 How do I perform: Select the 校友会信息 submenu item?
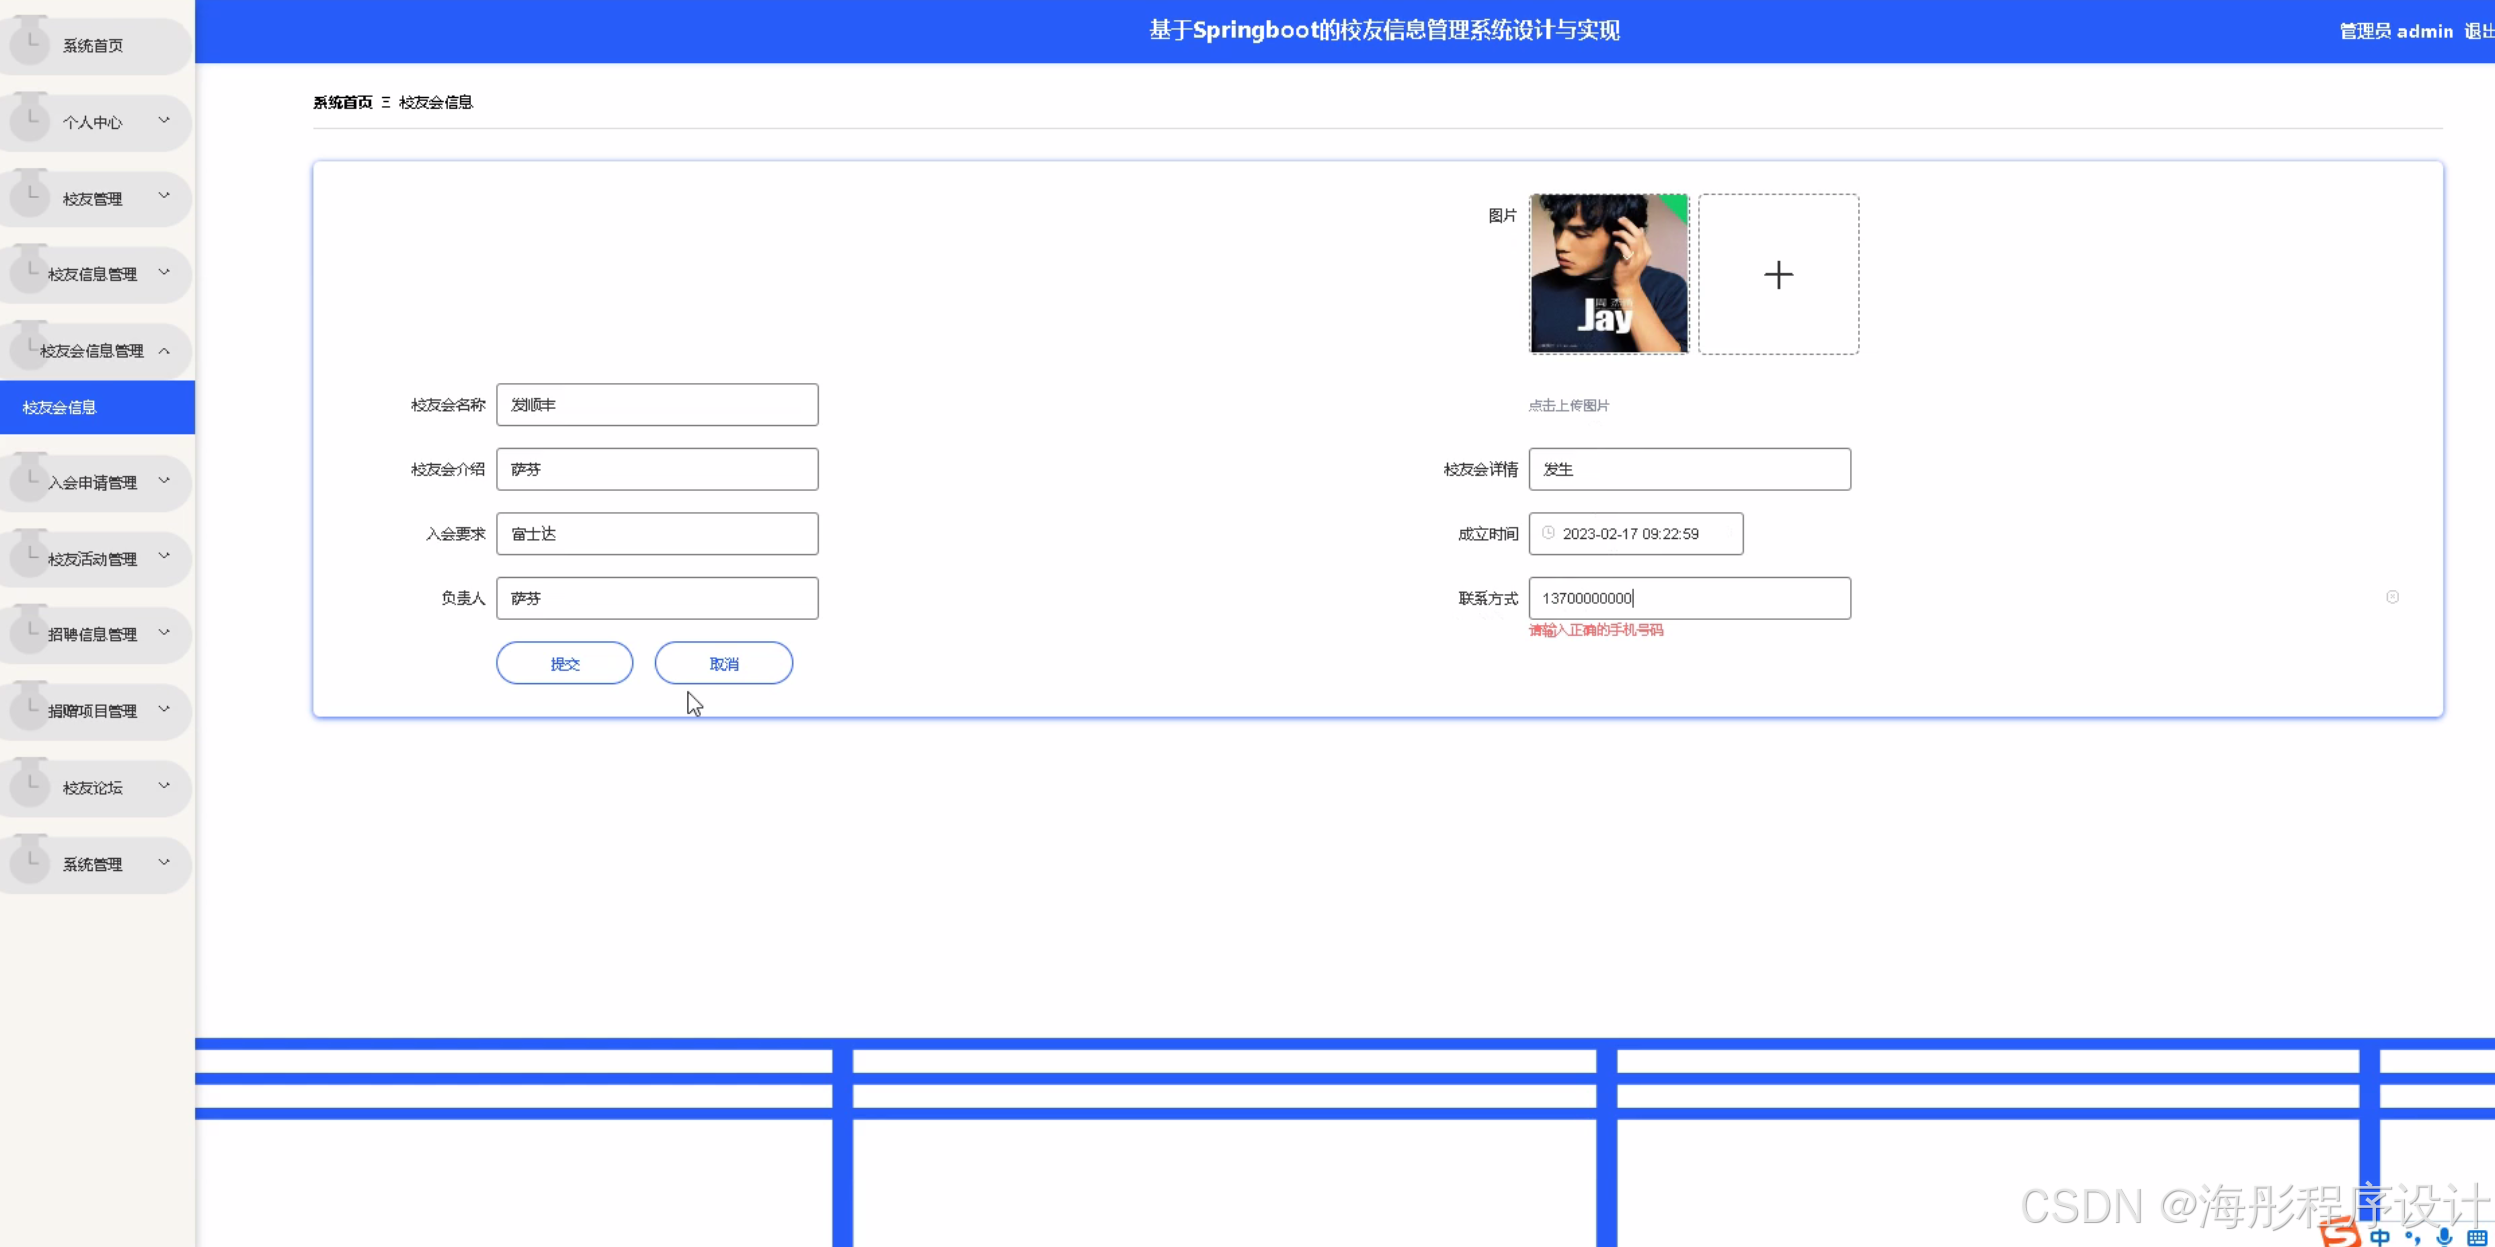[60, 407]
